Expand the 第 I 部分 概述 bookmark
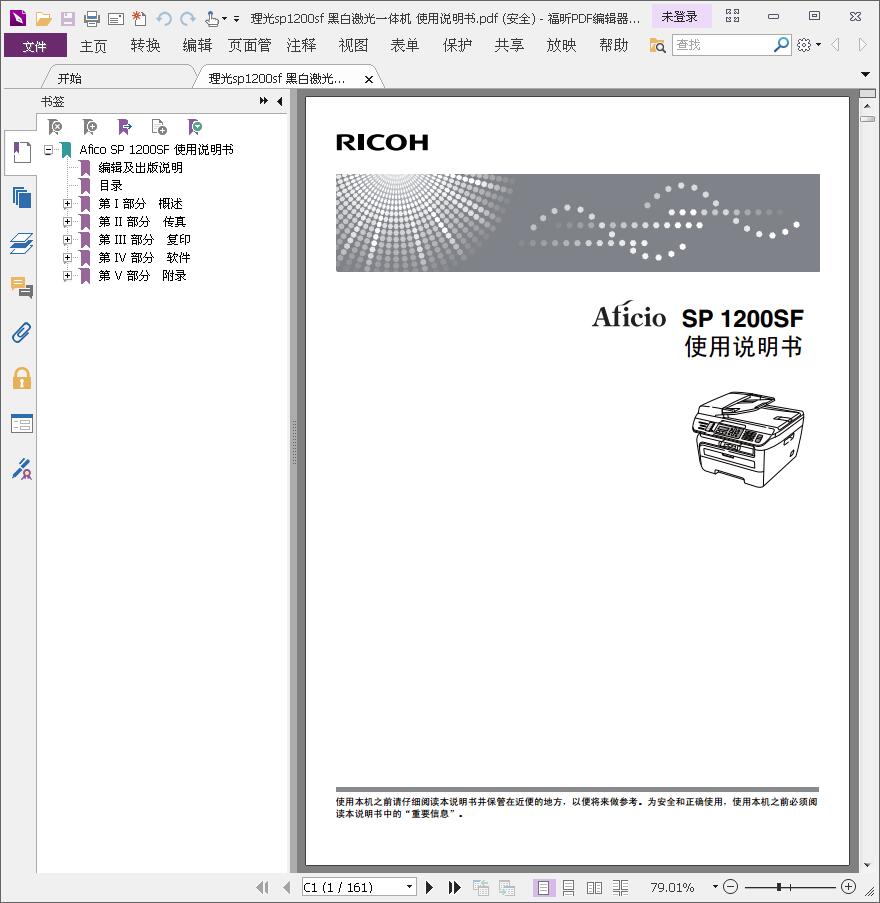 (67, 203)
